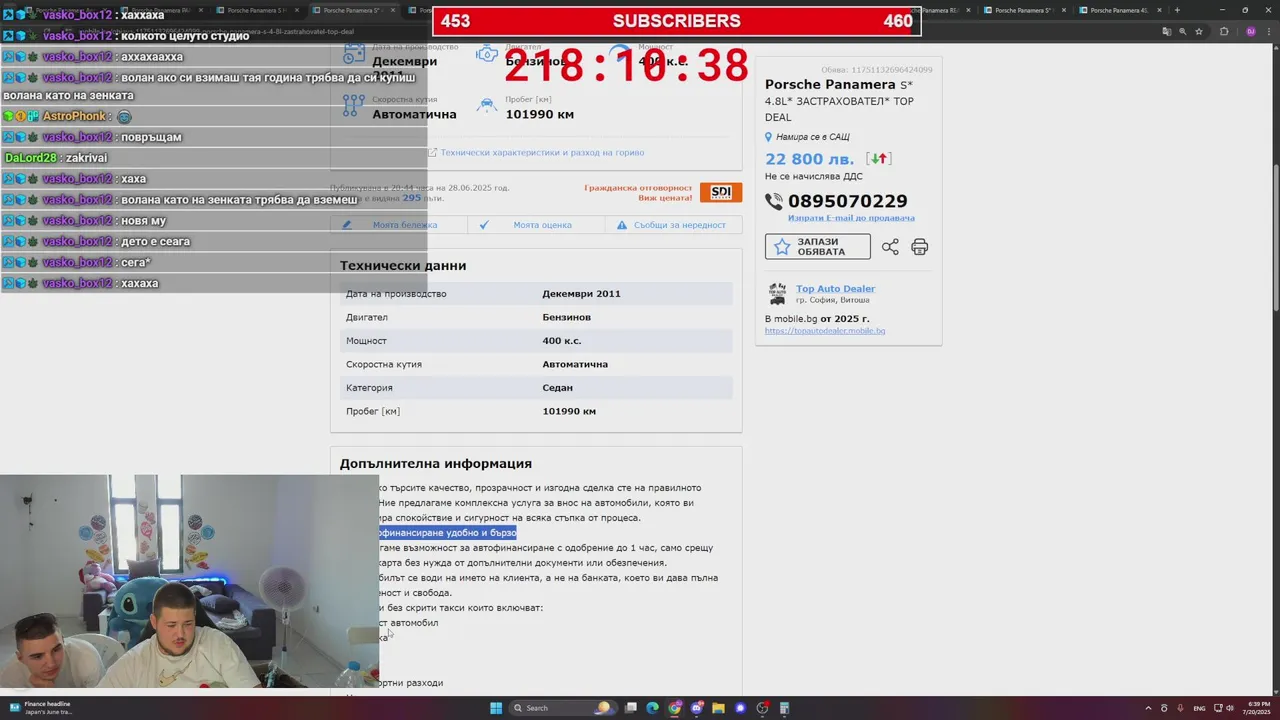1280x720 pixels.
Task: Open the browser three-dot menu
Action: tap(1270, 31)
